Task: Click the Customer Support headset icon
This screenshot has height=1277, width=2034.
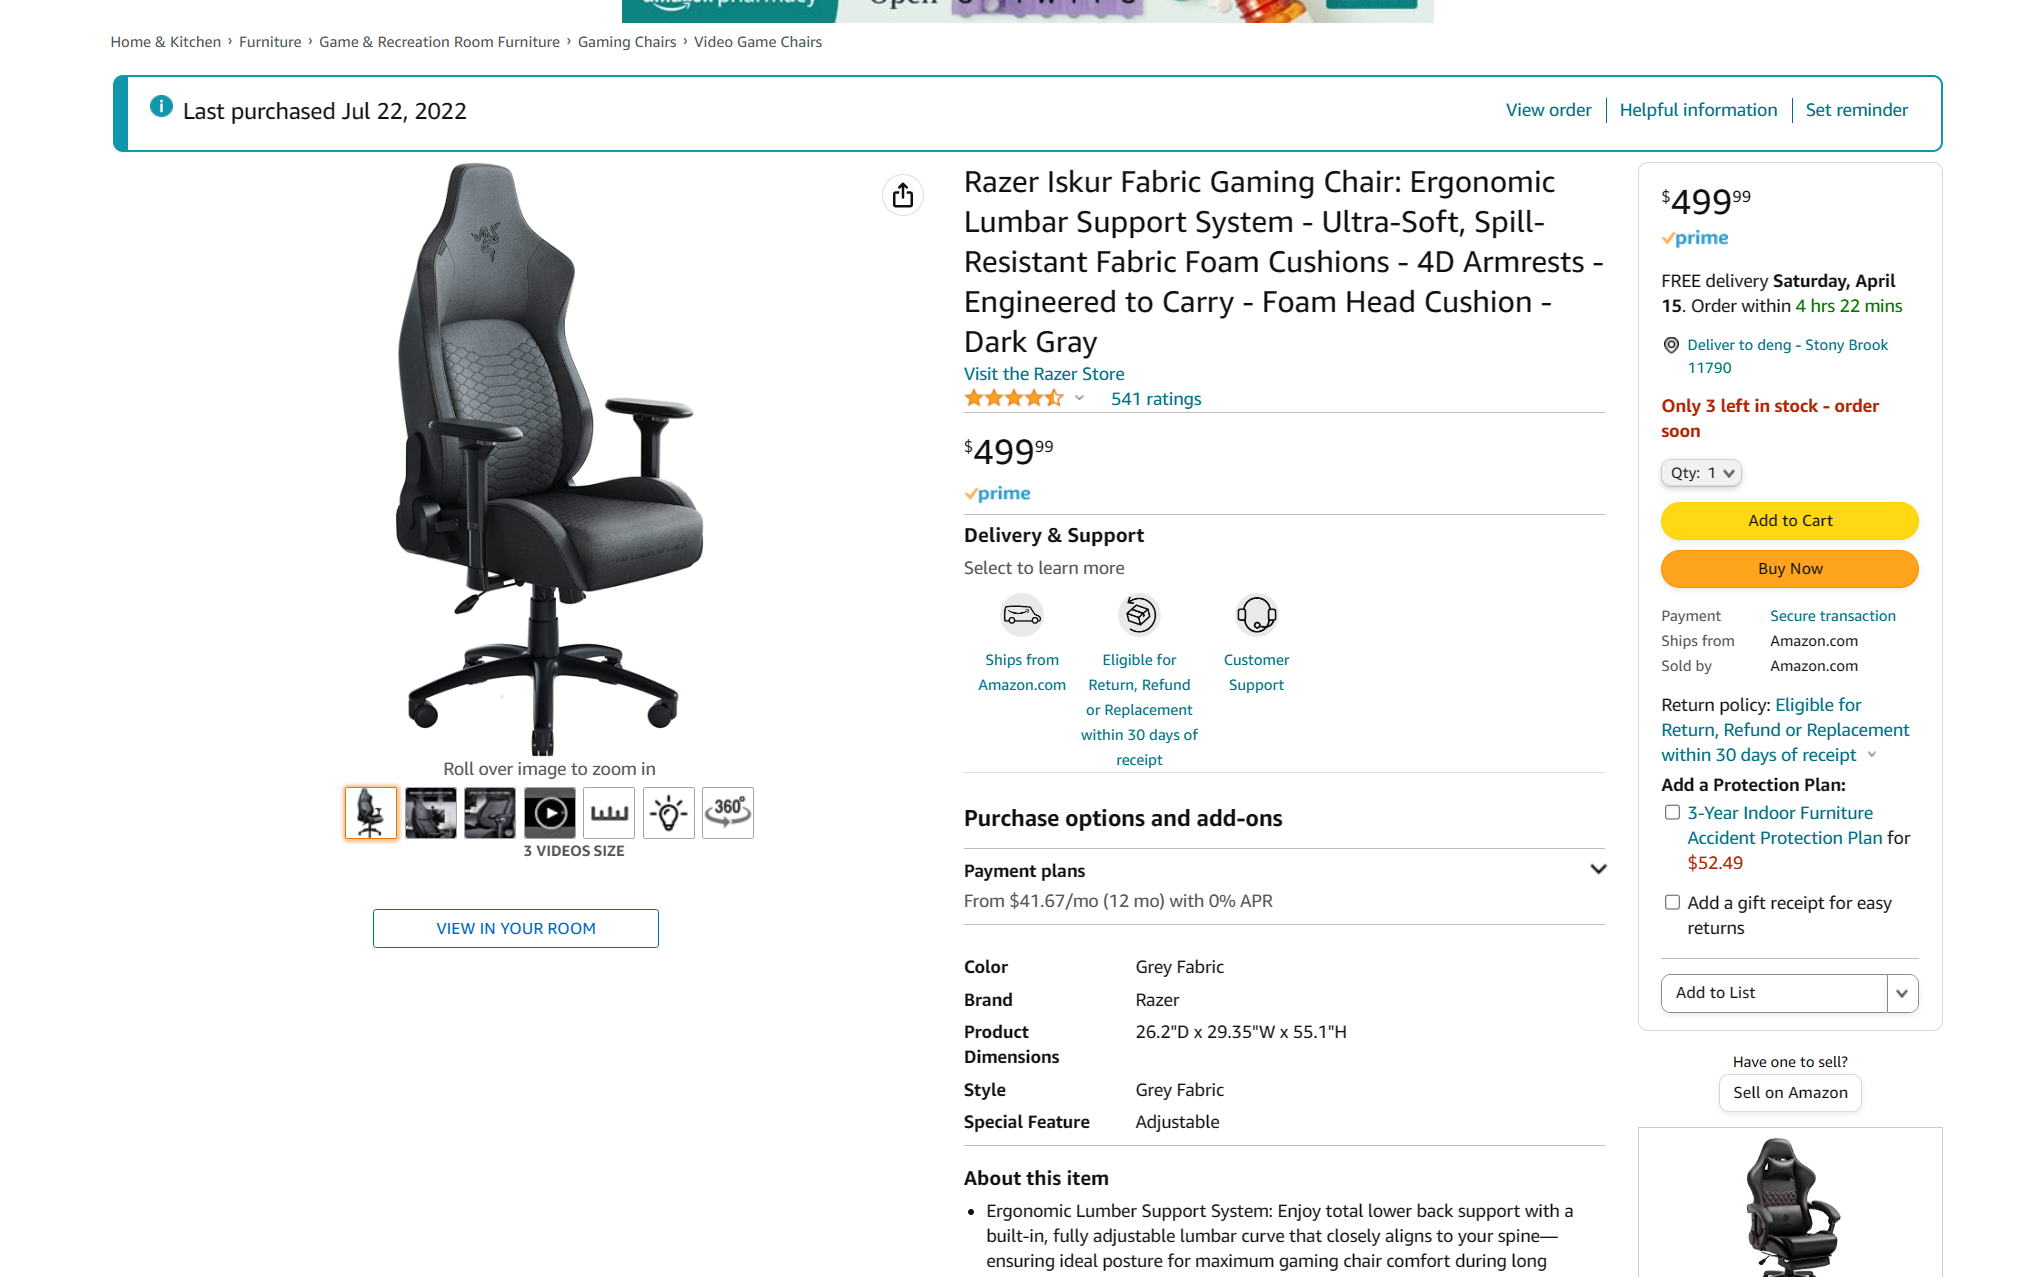Action: [1256, 615]
